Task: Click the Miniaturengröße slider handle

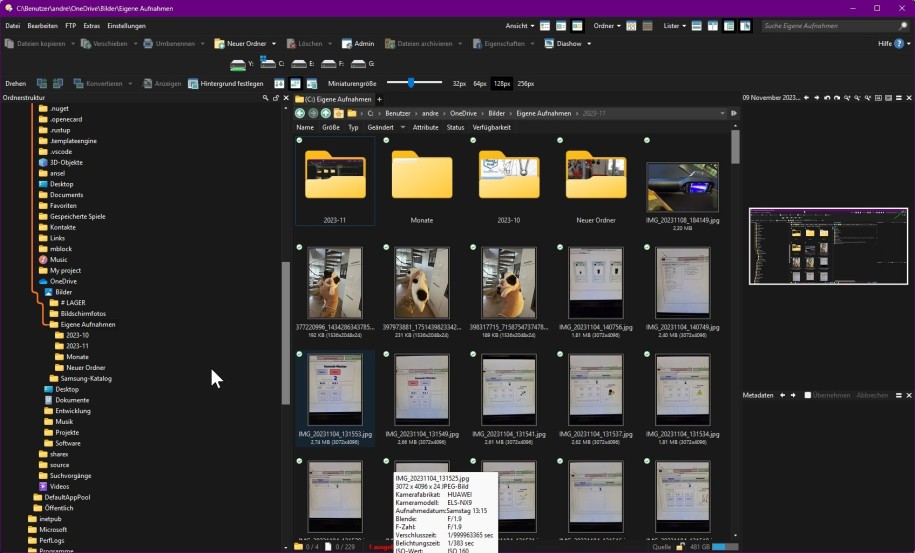Action: 411,83
